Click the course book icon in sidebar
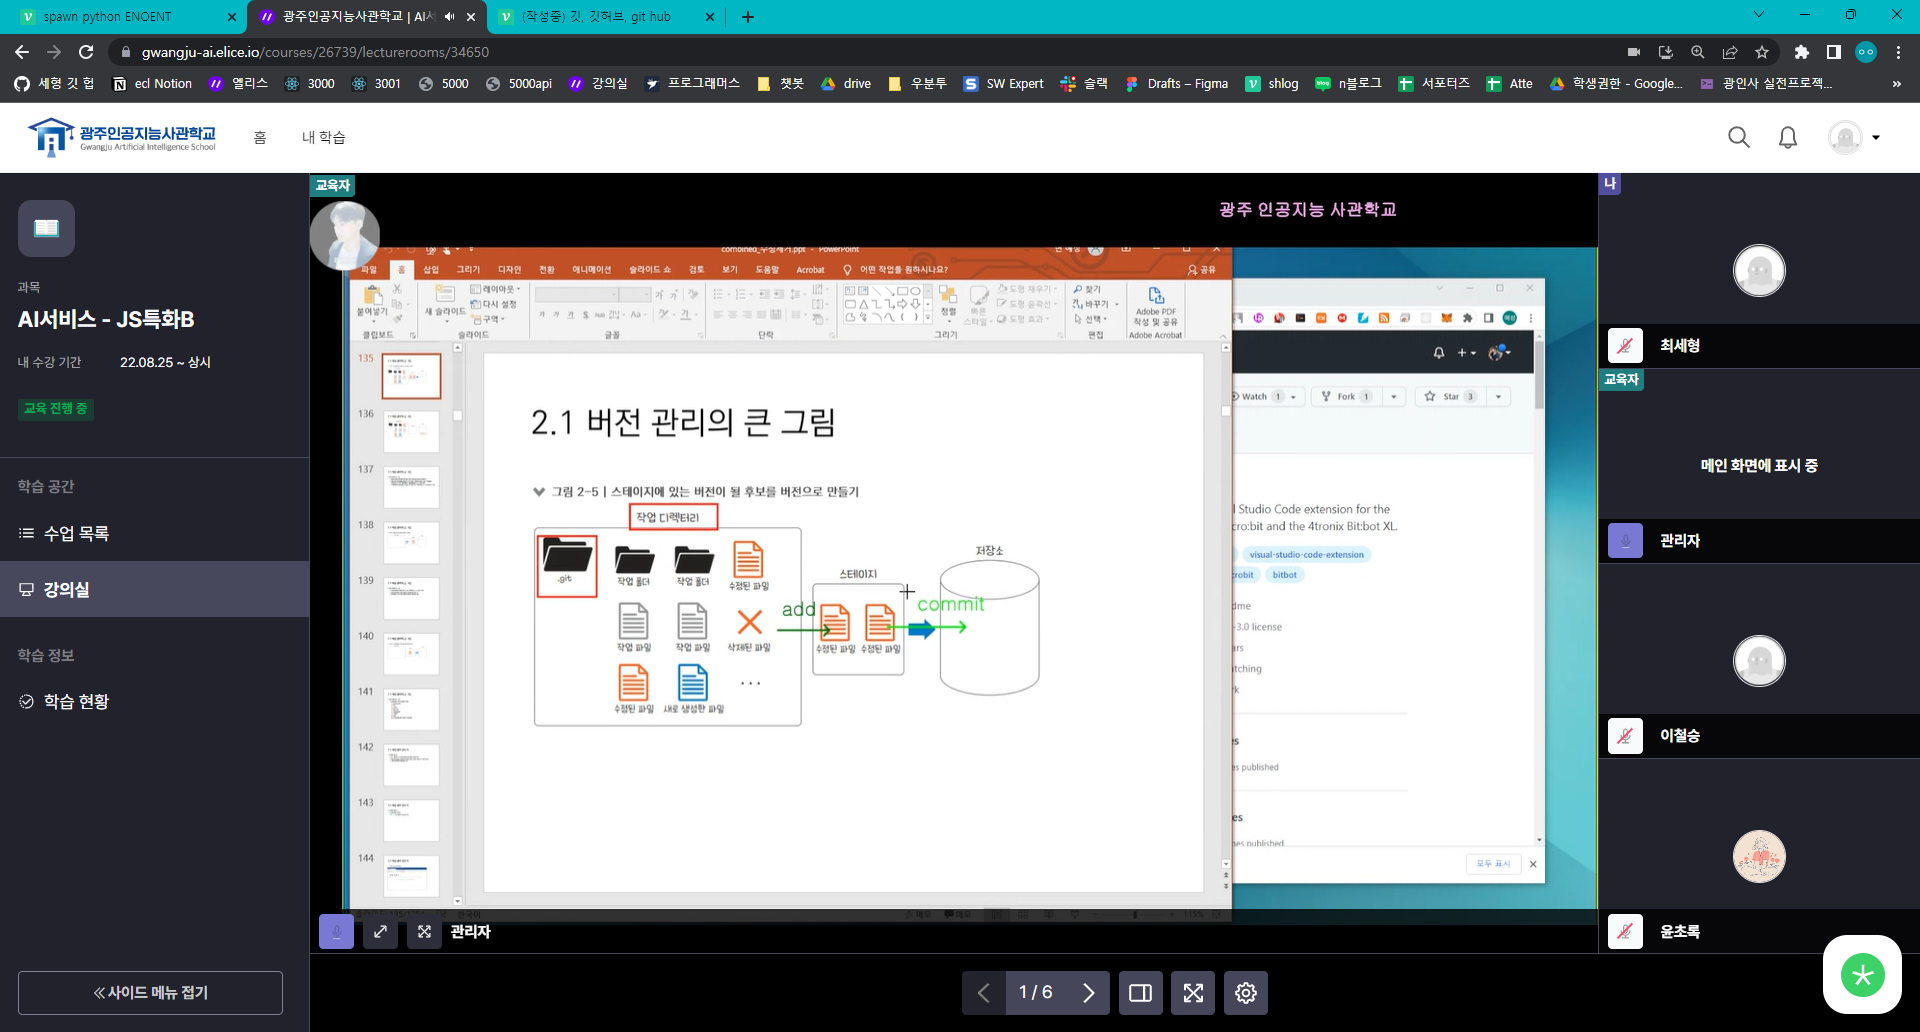Screen dimensions: 1920x1032 [x=46, y=228]
